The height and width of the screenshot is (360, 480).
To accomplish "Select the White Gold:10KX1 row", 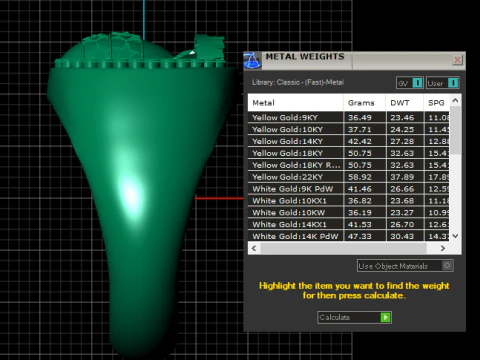I will (349, 201).
